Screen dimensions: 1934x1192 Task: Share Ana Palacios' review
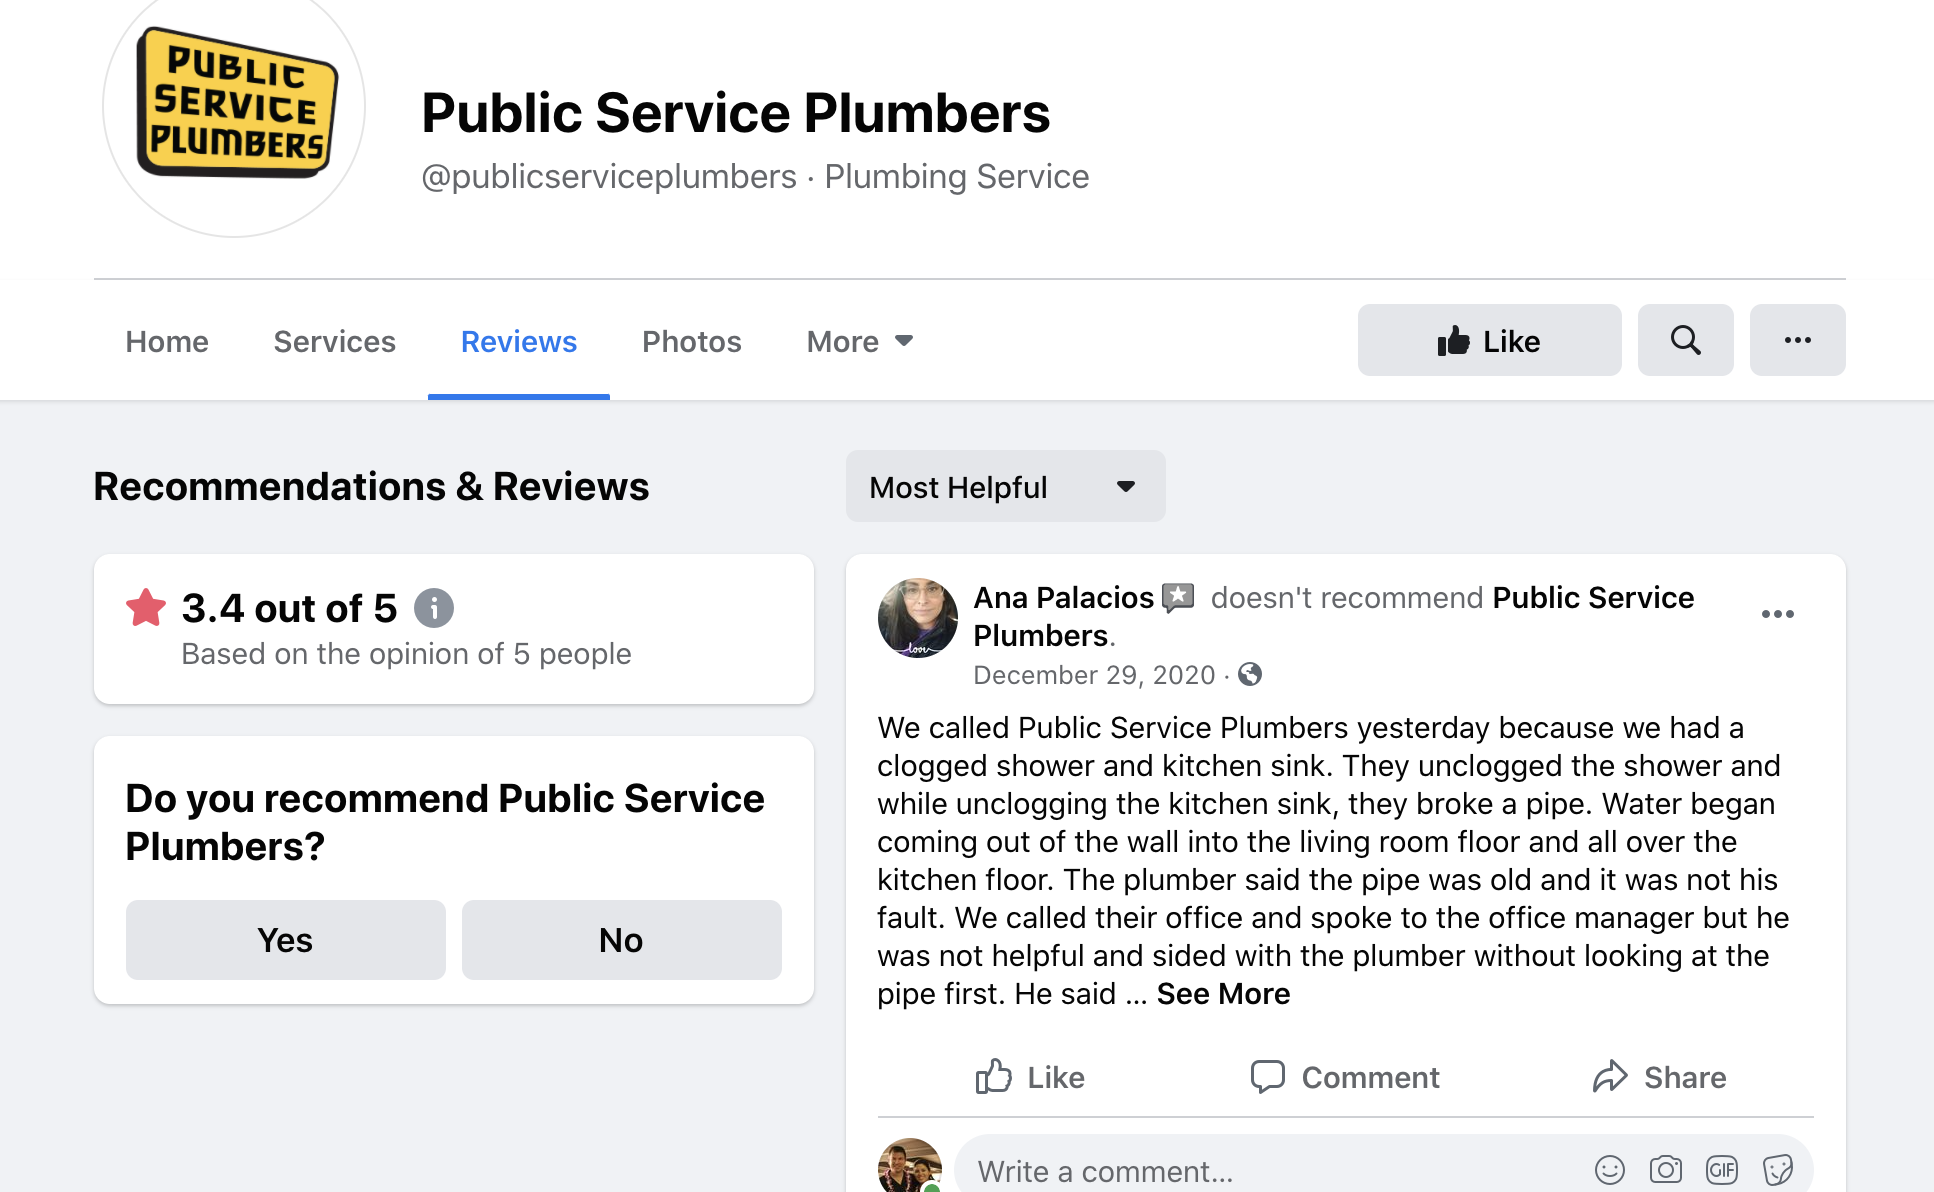(x=1659, y=1077)
